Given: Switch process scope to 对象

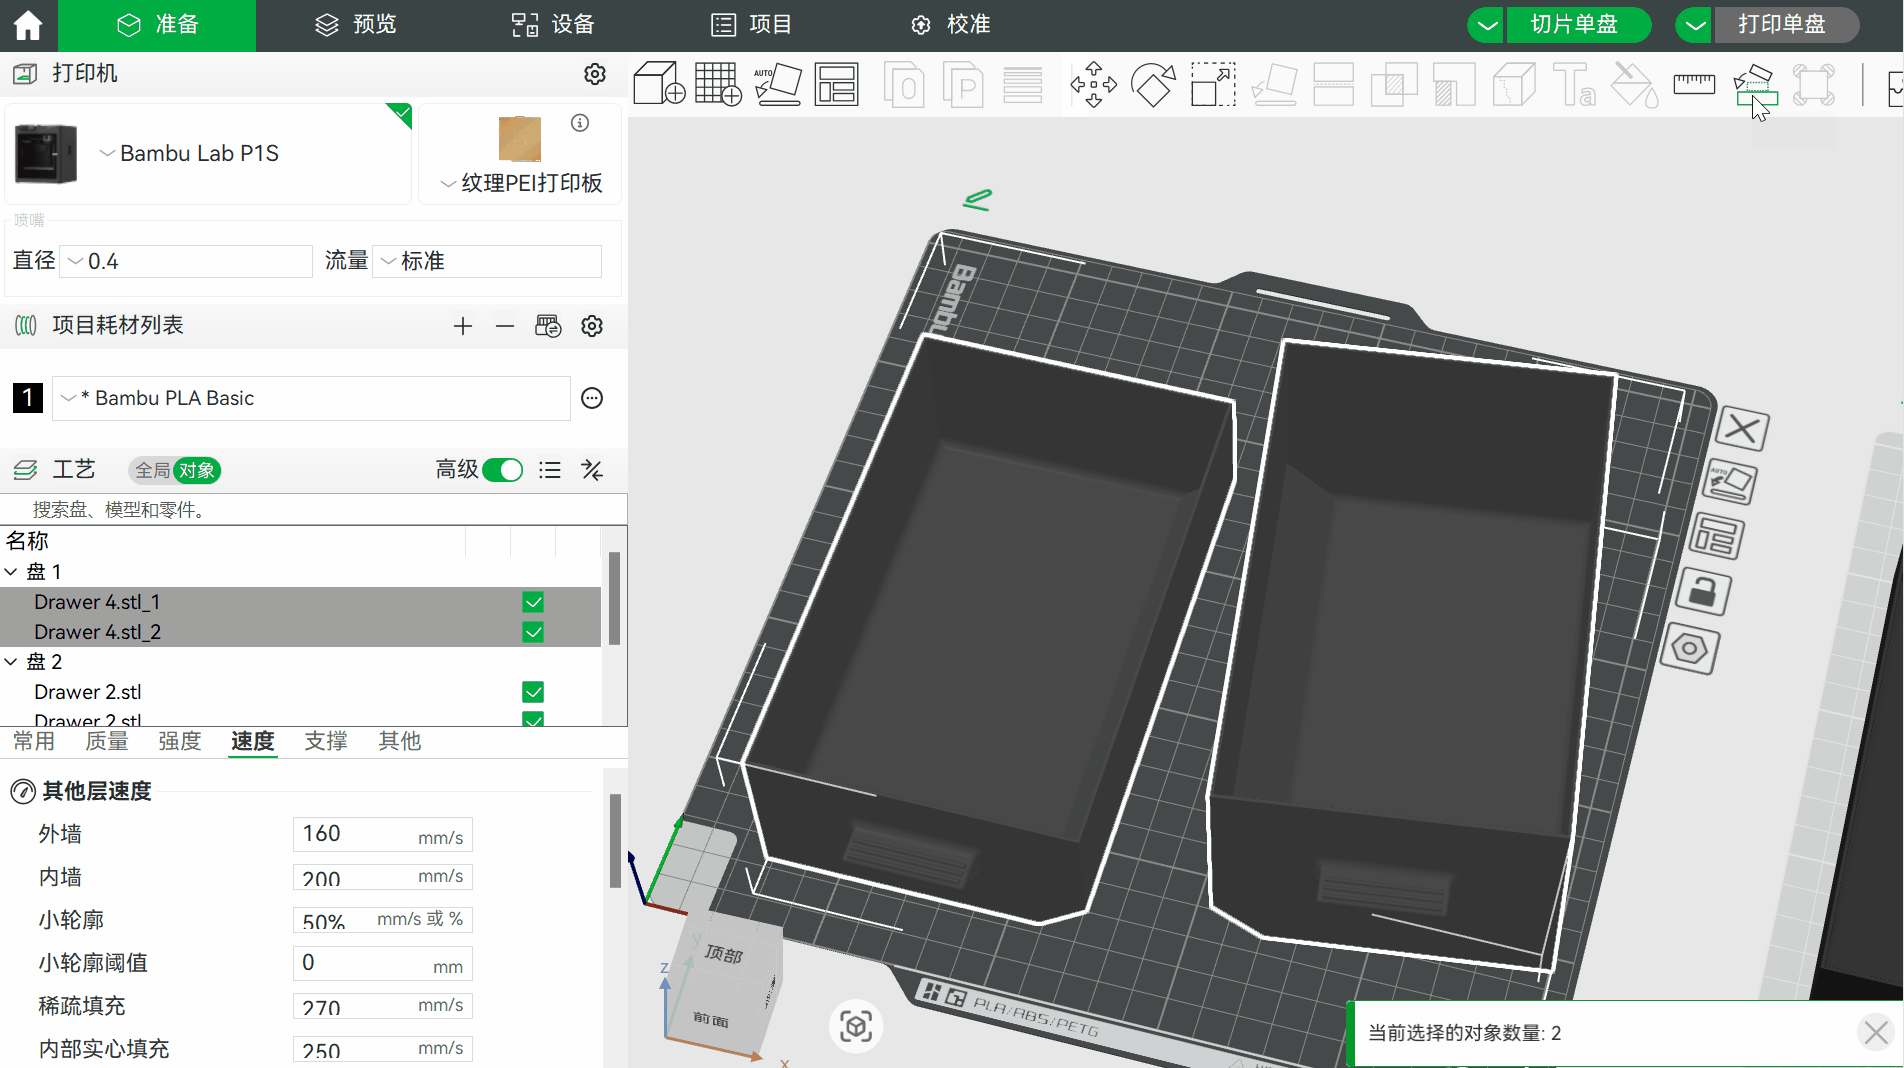Looking at the screenshot, I should pyautogui.click(x=197, y=470).
